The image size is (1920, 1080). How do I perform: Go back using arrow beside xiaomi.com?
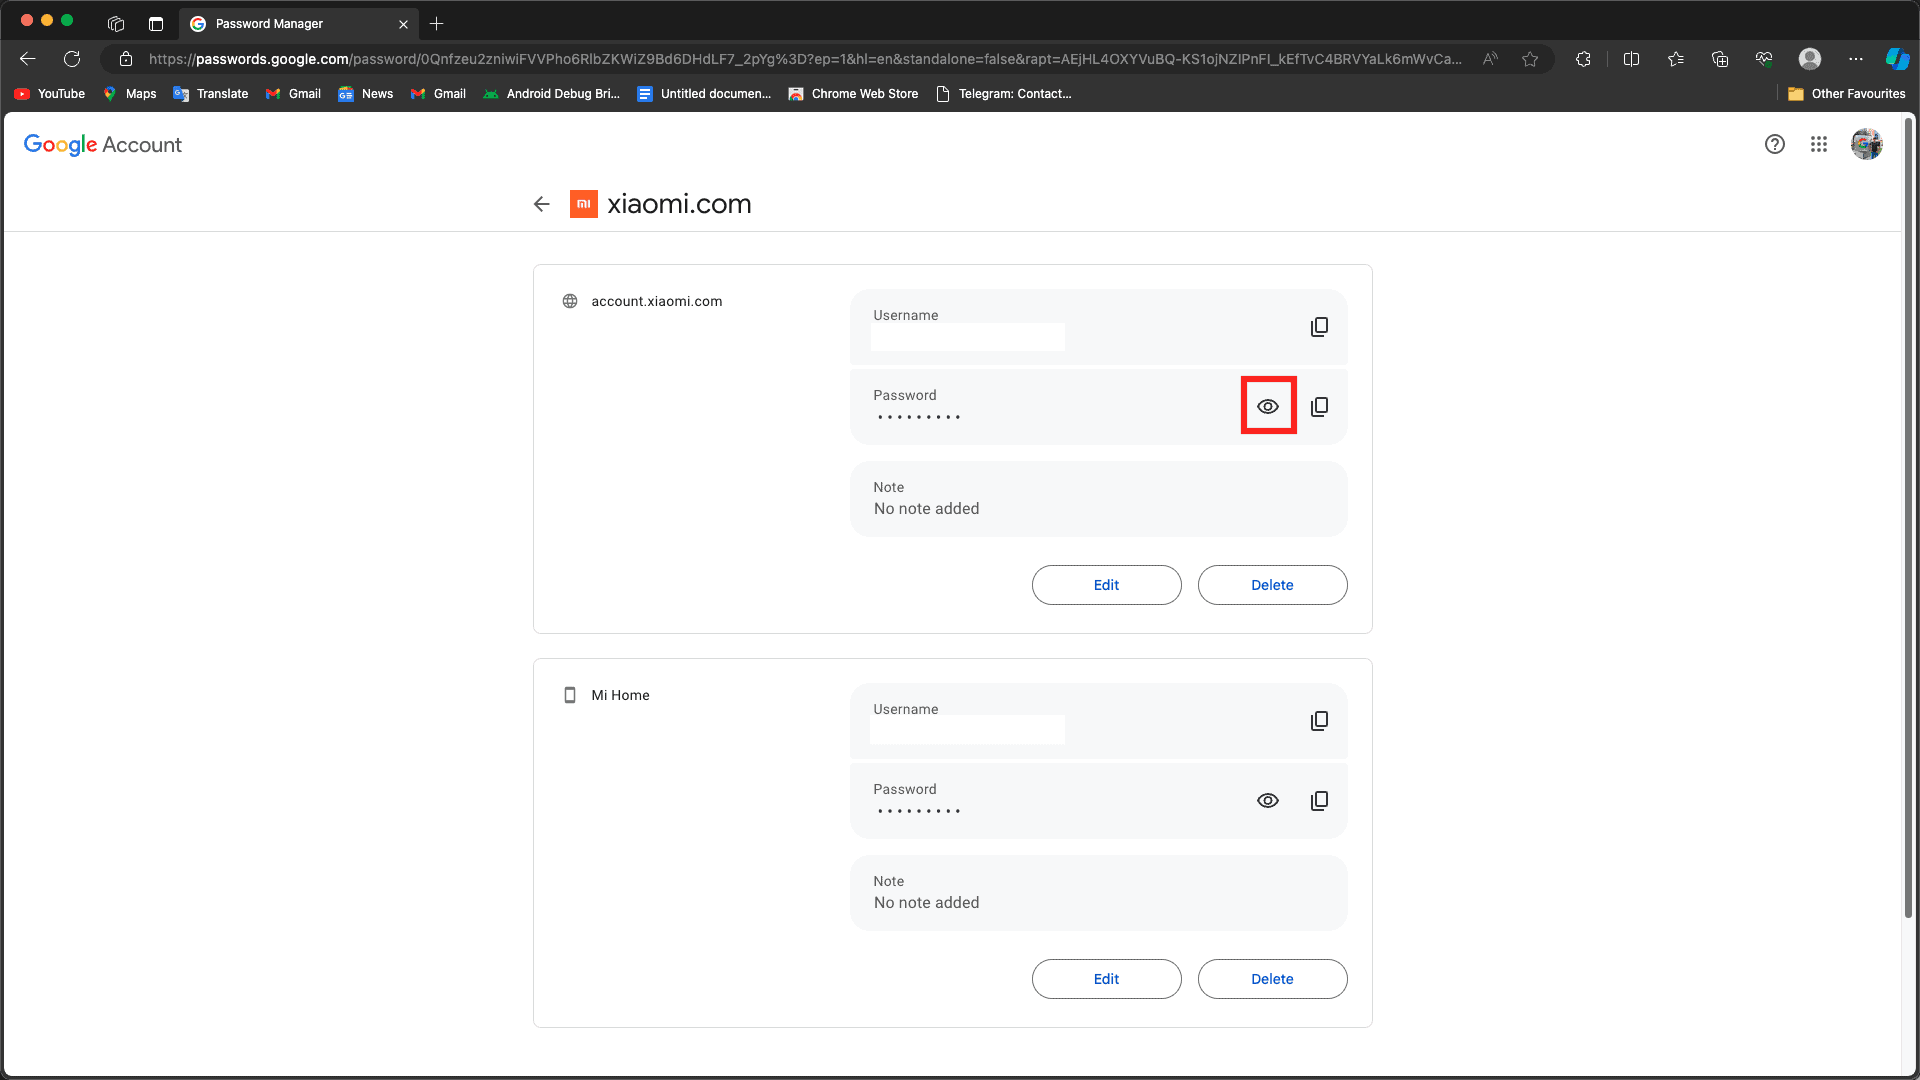(542, 204)
